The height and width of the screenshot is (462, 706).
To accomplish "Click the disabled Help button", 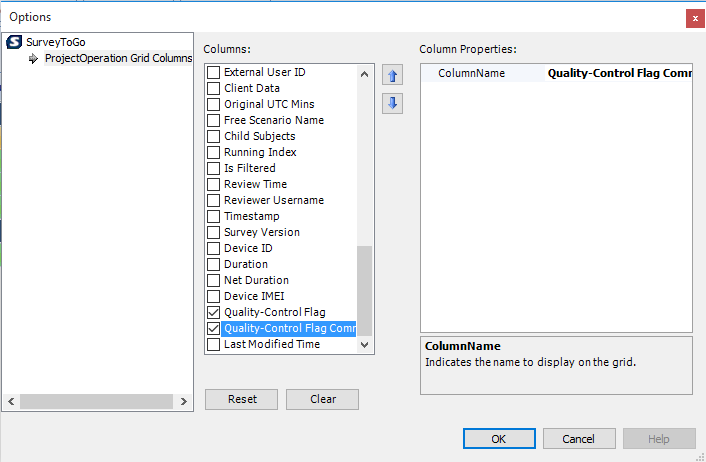I will coord(659,439).
